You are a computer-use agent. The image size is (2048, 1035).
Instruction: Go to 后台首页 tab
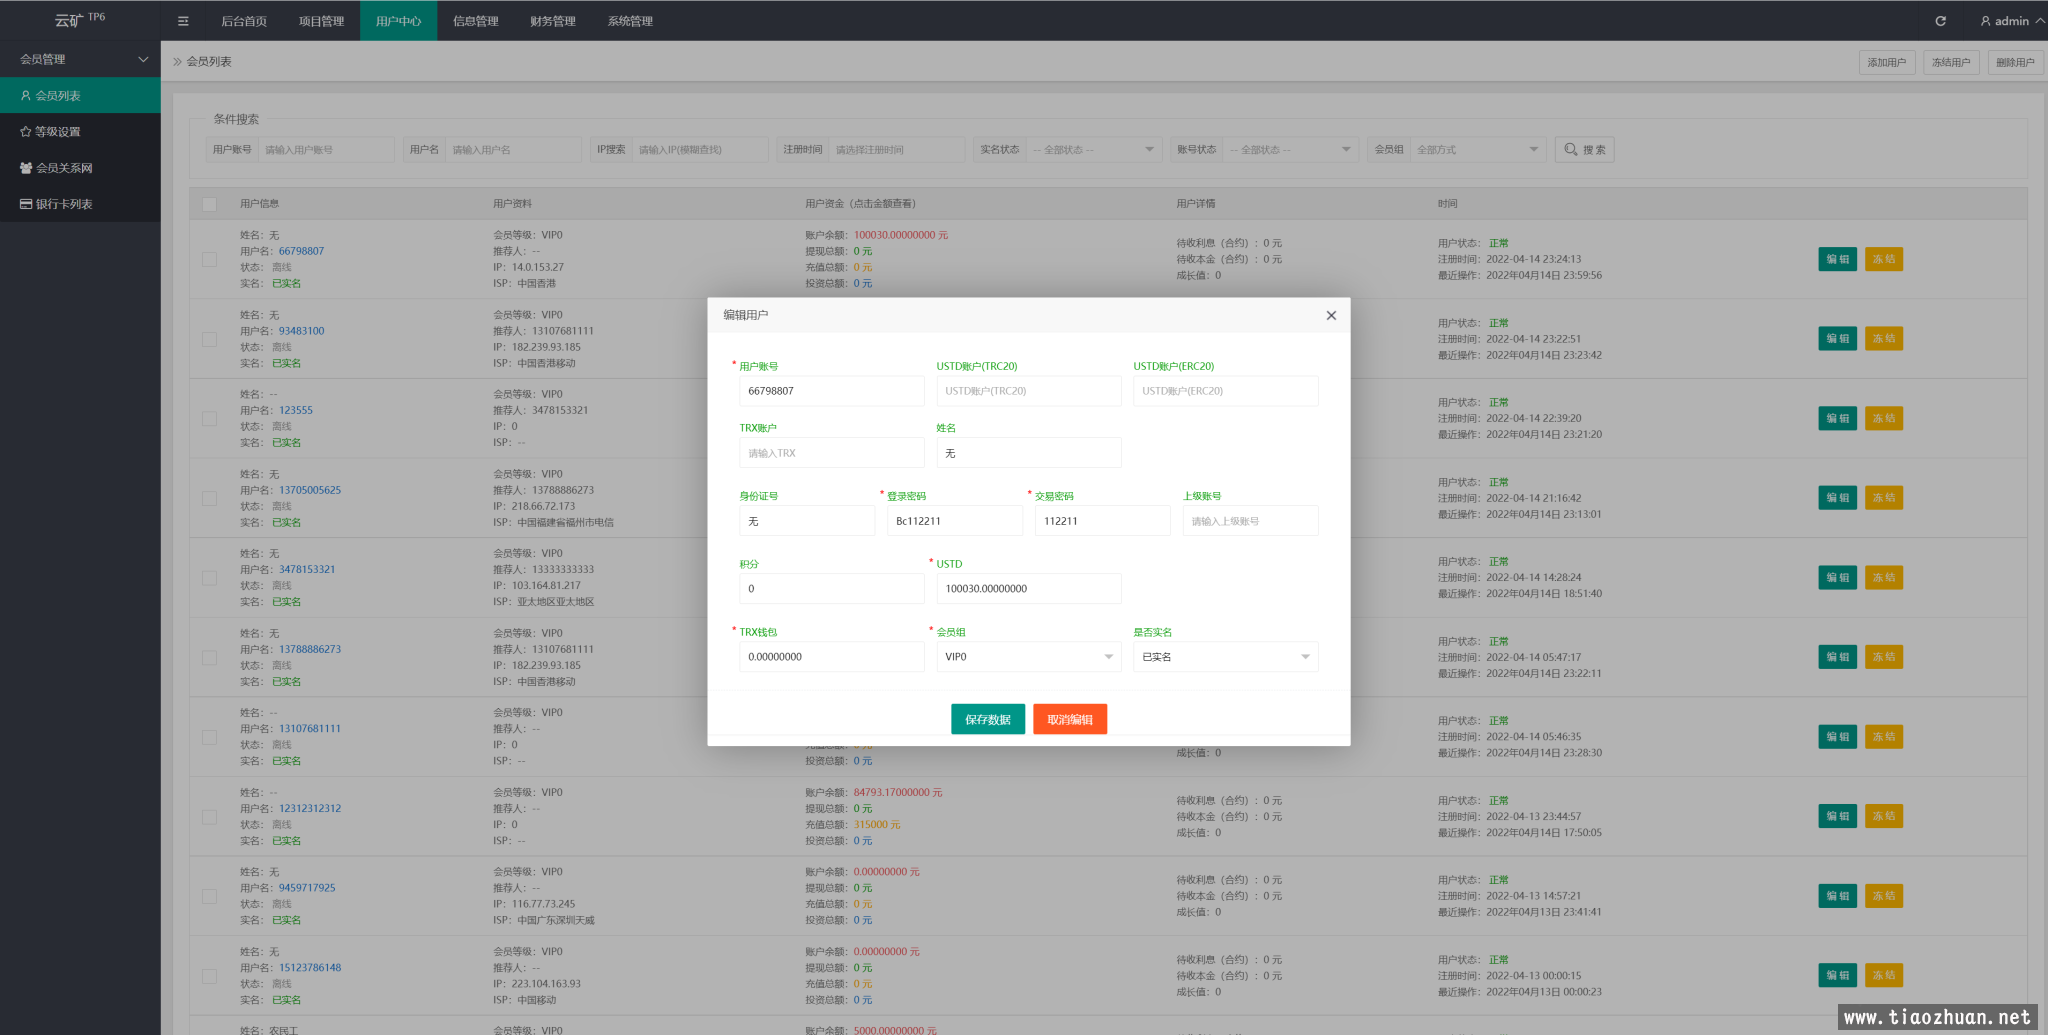(244, 21)
